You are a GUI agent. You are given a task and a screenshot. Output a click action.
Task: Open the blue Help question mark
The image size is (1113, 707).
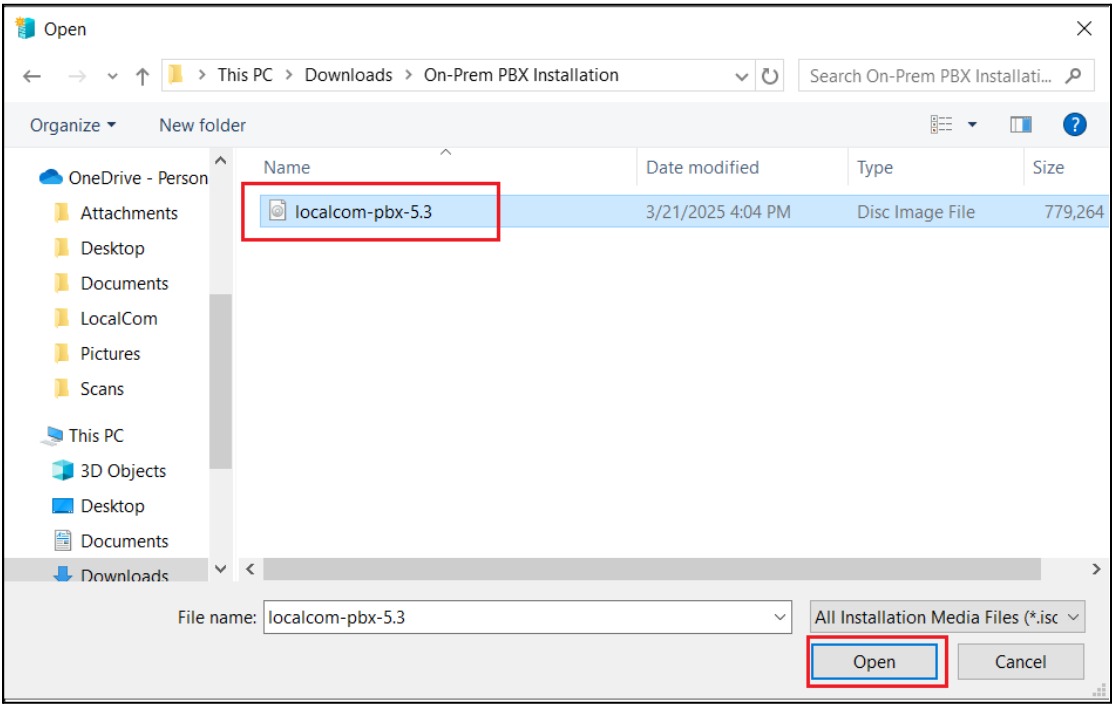[x=1074, y=125]
